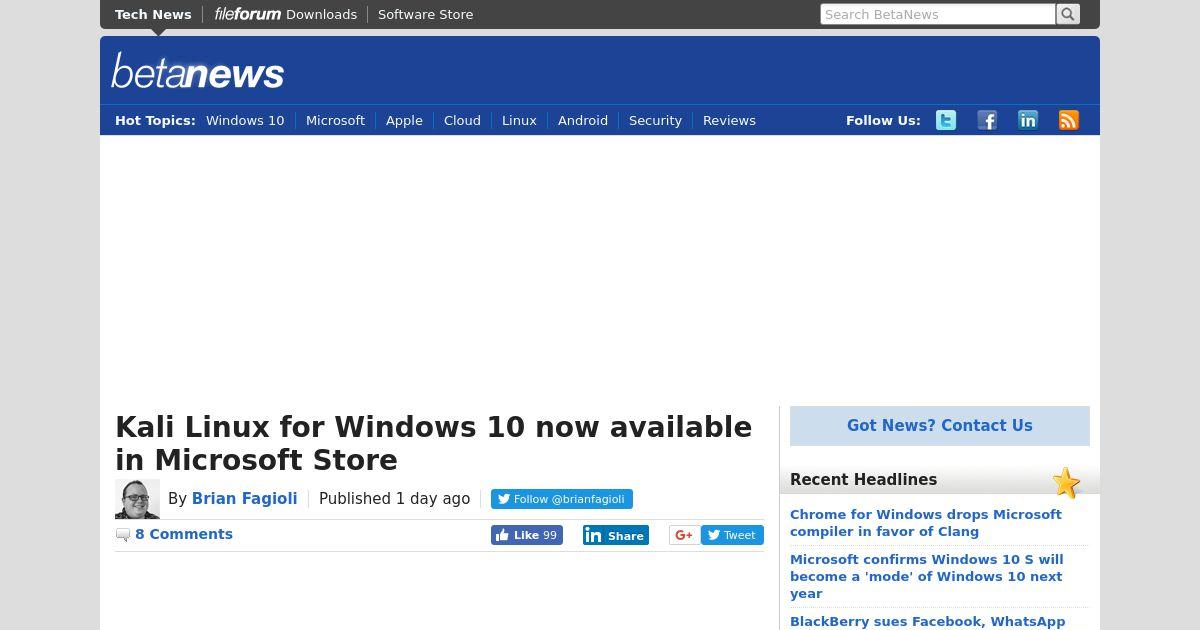Click the search magnifier button

coord(1068,14)
